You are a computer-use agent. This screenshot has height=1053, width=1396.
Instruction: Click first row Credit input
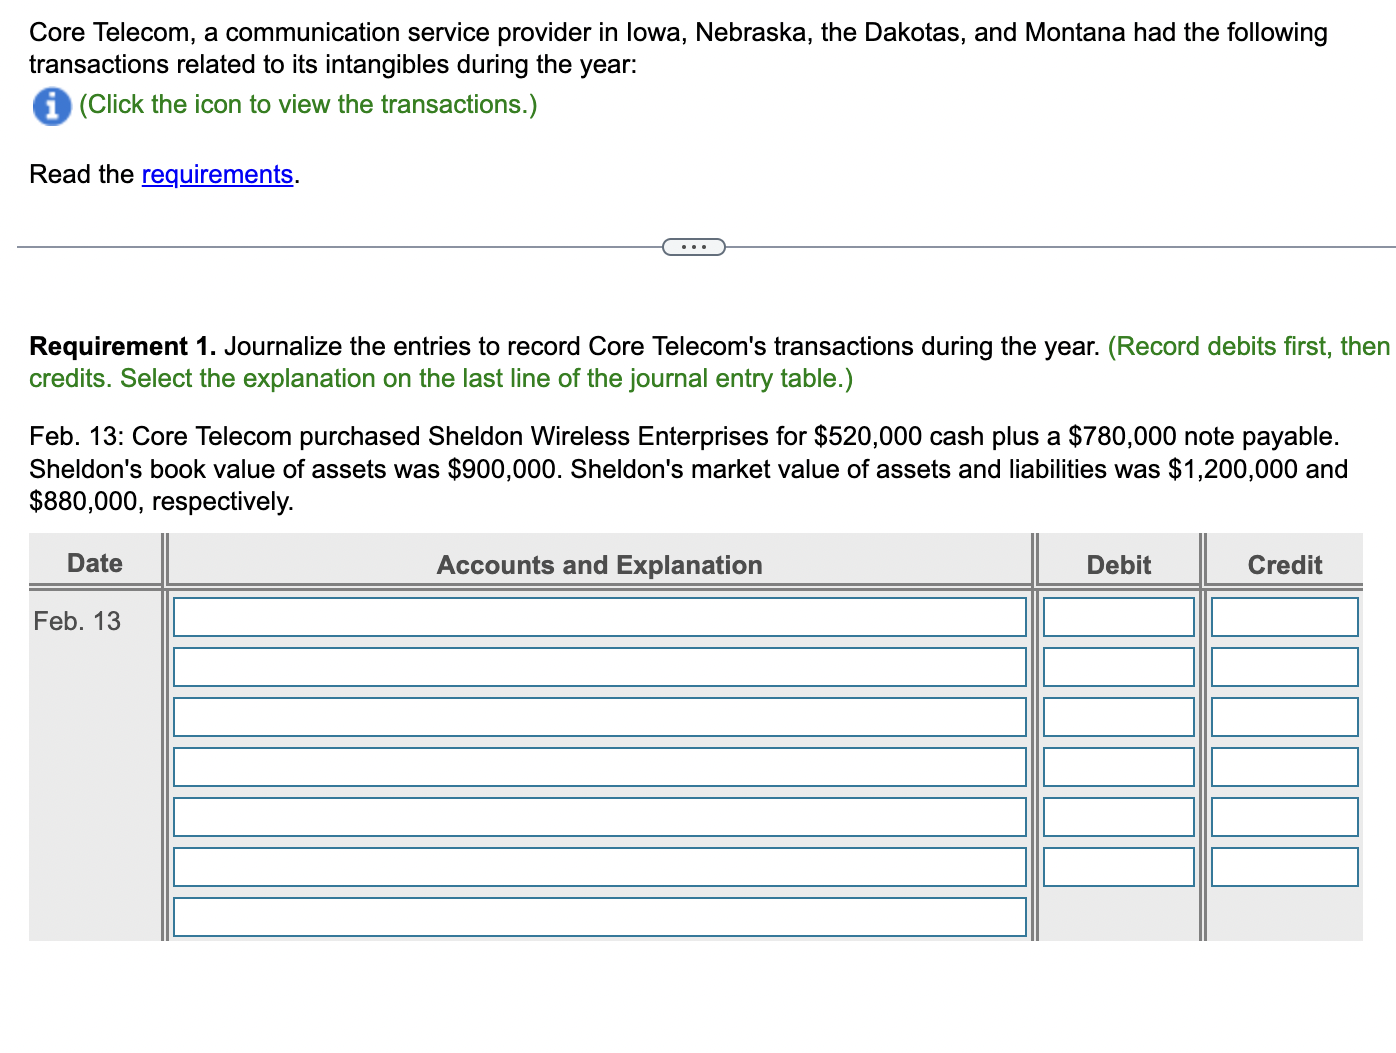[x=1285, y=616]
